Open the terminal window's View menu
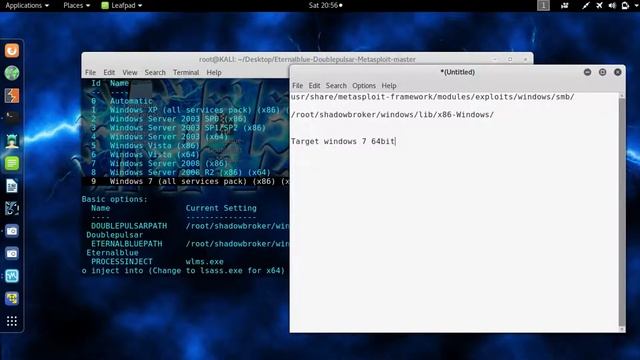Screen dimensions: 640x360 [x=130, y=72]
